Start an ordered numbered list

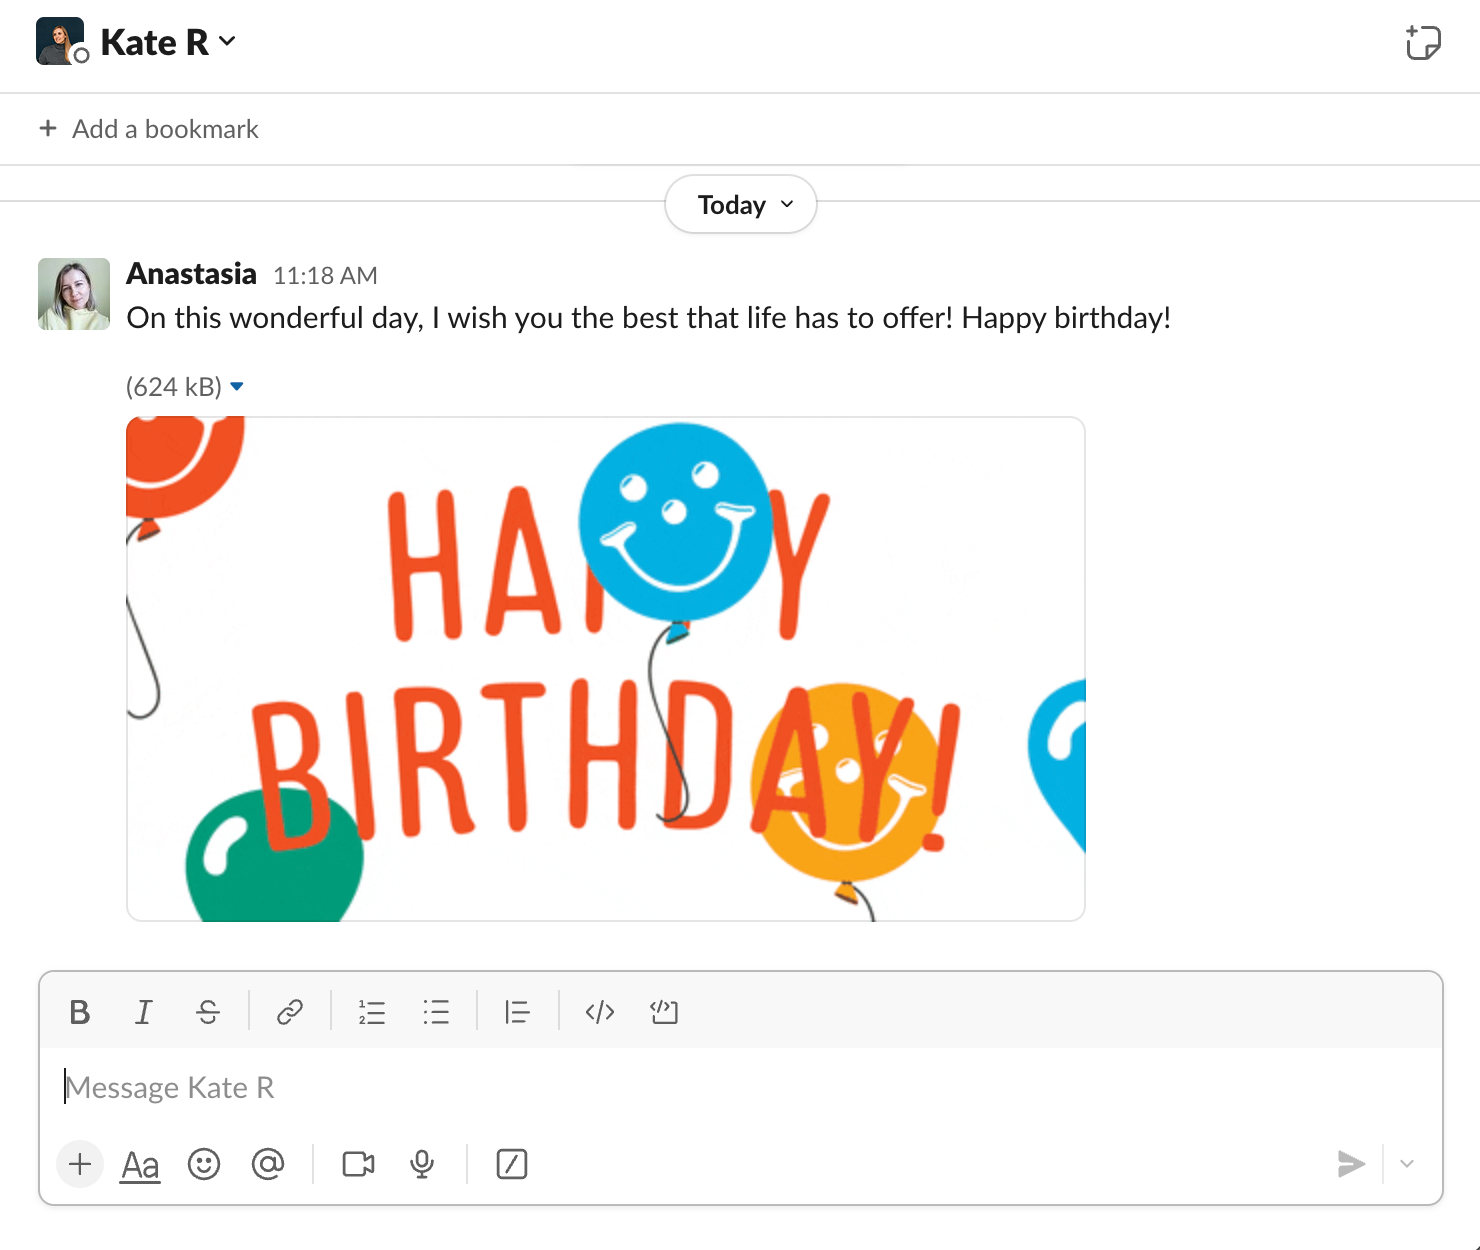[x=372, y=1013]
